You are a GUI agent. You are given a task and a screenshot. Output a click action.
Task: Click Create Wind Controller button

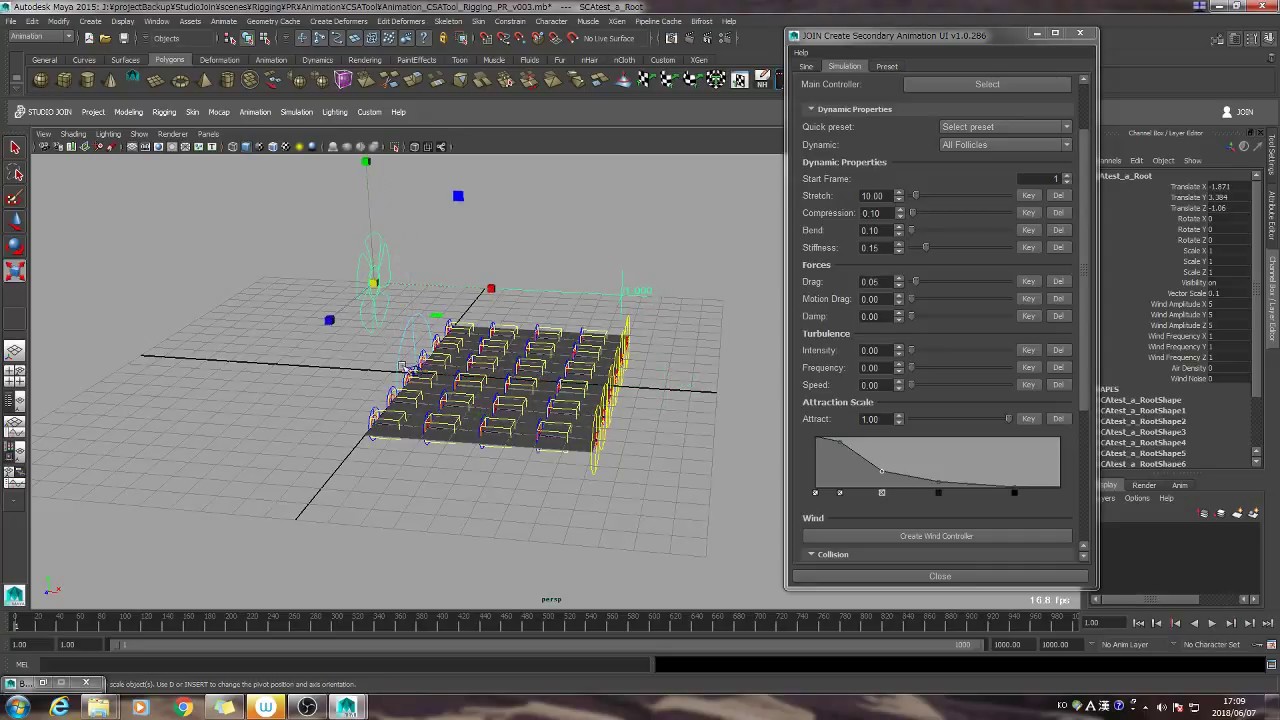point(936,536)
